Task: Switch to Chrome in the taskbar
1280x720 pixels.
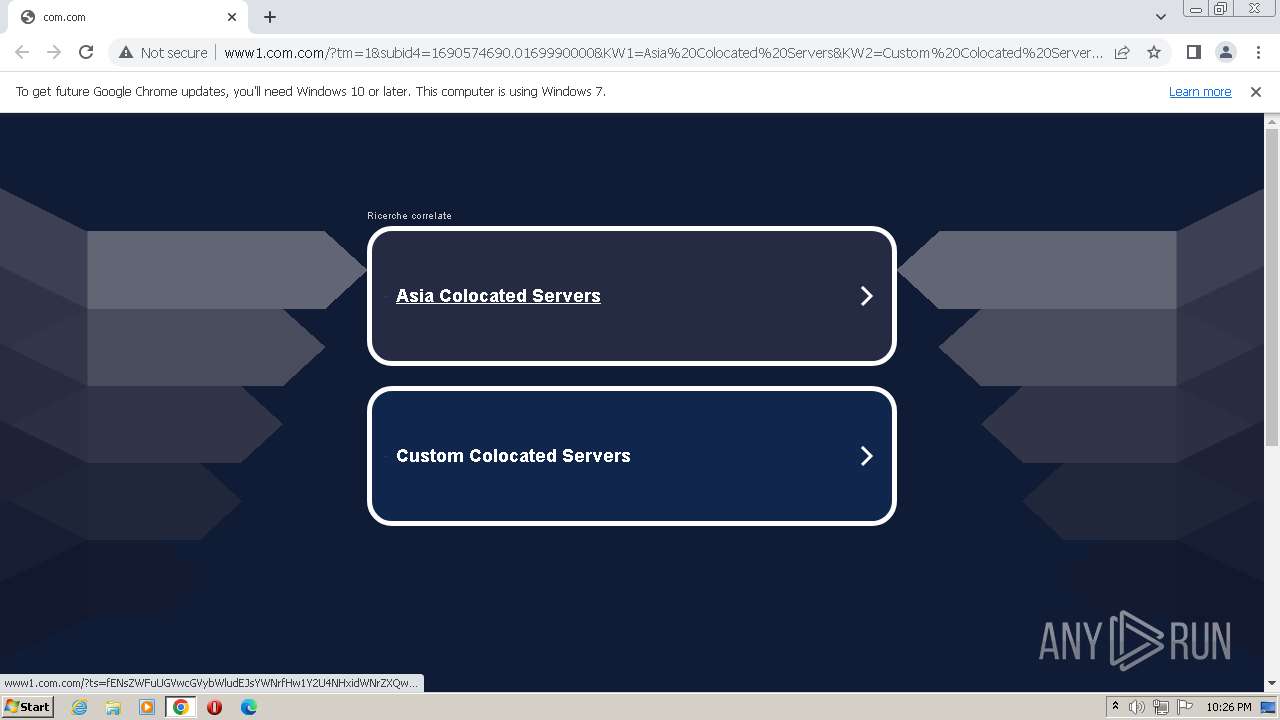Action: [x=181, y=707]
